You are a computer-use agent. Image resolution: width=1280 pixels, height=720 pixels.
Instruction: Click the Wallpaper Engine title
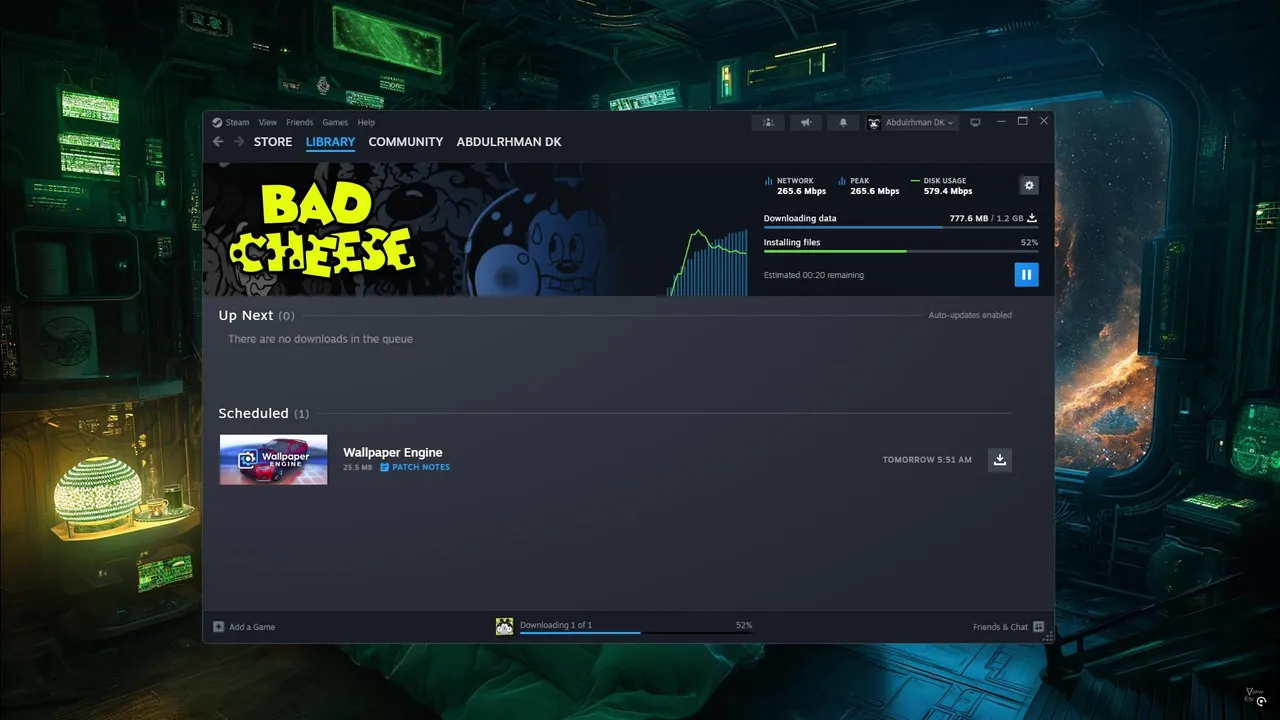[x=392, y=452]
